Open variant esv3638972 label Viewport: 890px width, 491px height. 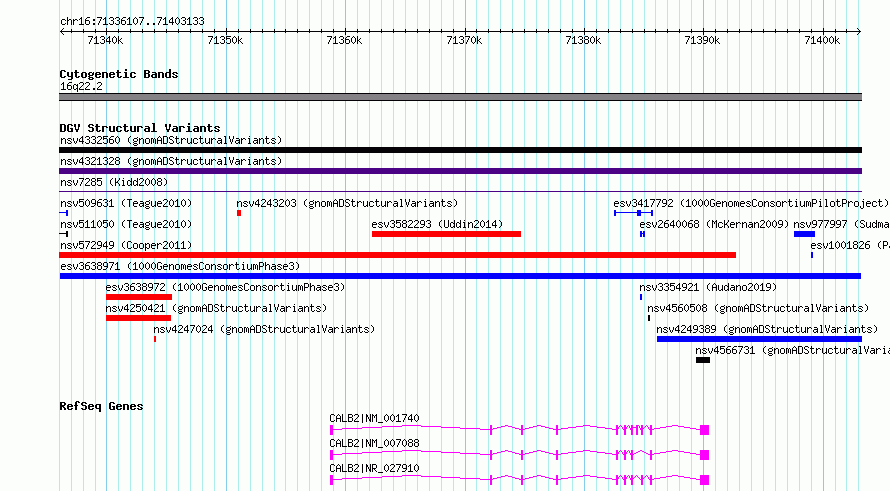pyautogui.click(x=225, y=287)
